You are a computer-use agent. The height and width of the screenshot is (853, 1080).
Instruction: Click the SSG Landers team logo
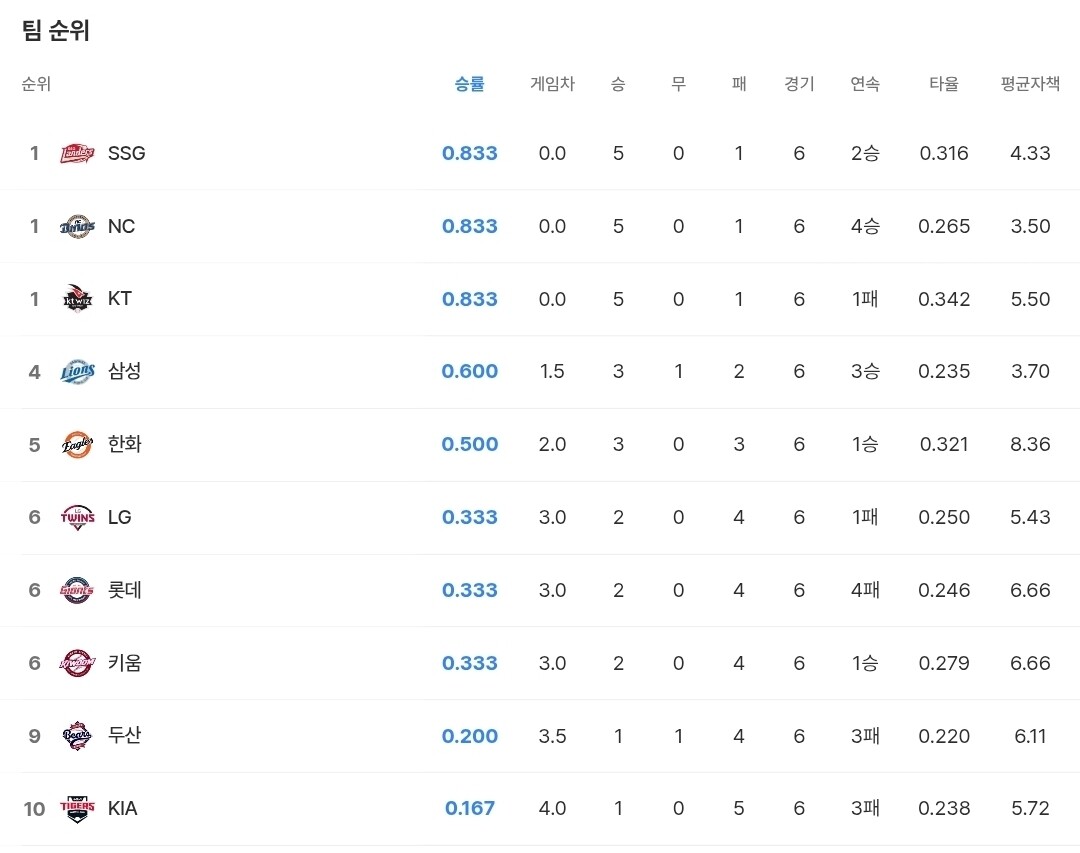click(x=77, y=153)
